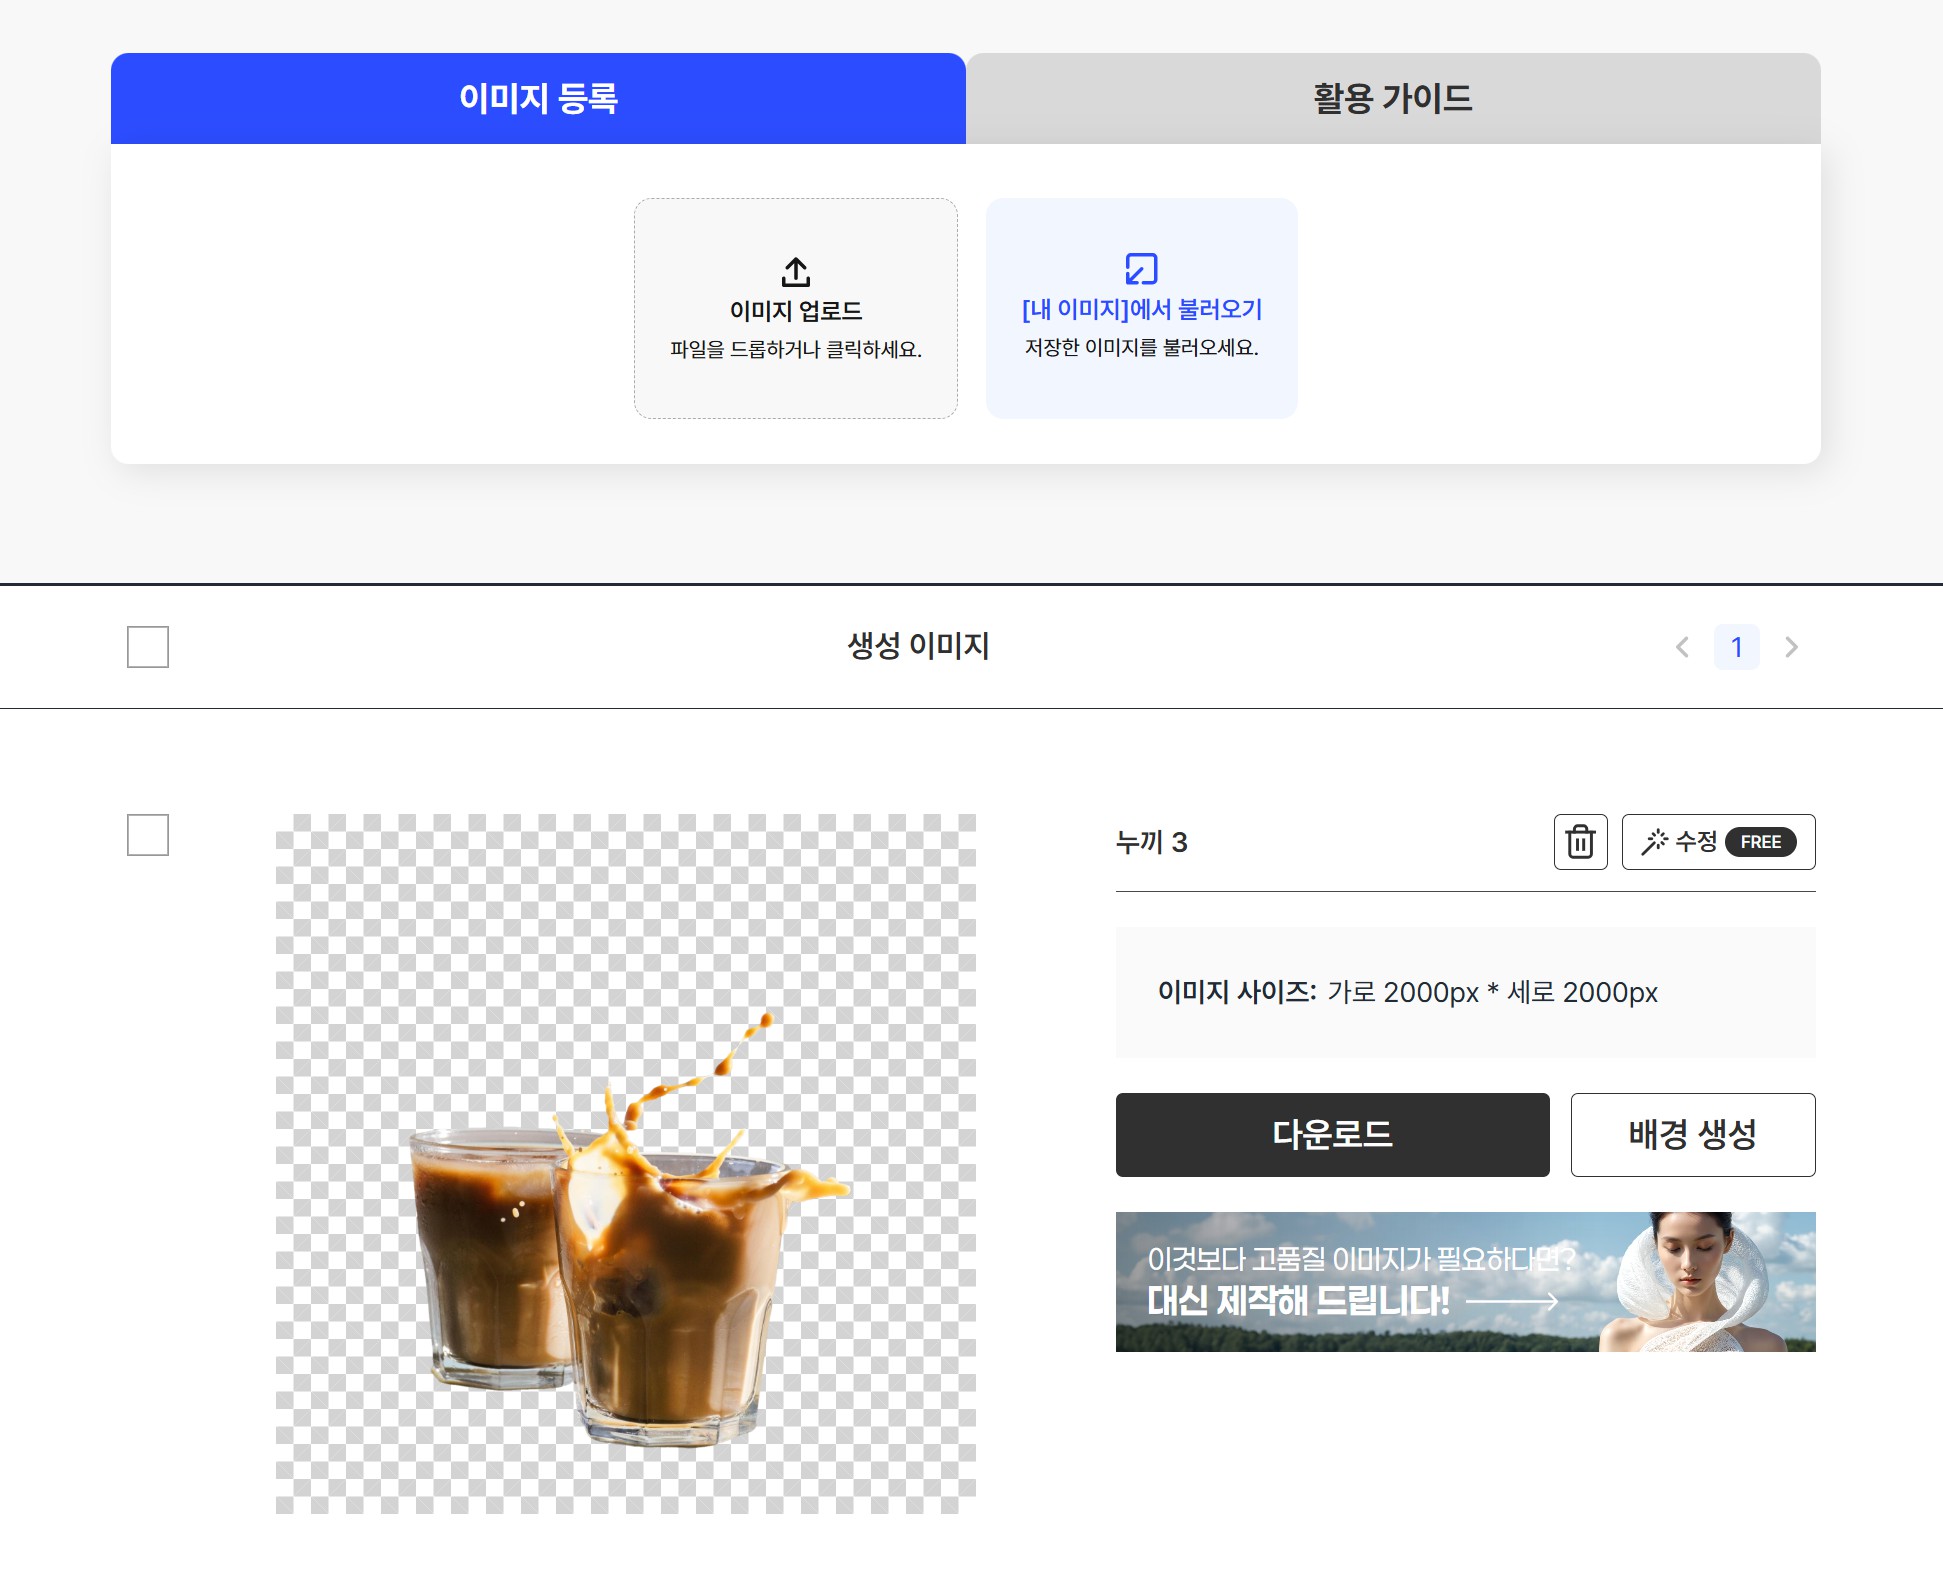Click the arrow on the promo banner

pos(1512,1301)
